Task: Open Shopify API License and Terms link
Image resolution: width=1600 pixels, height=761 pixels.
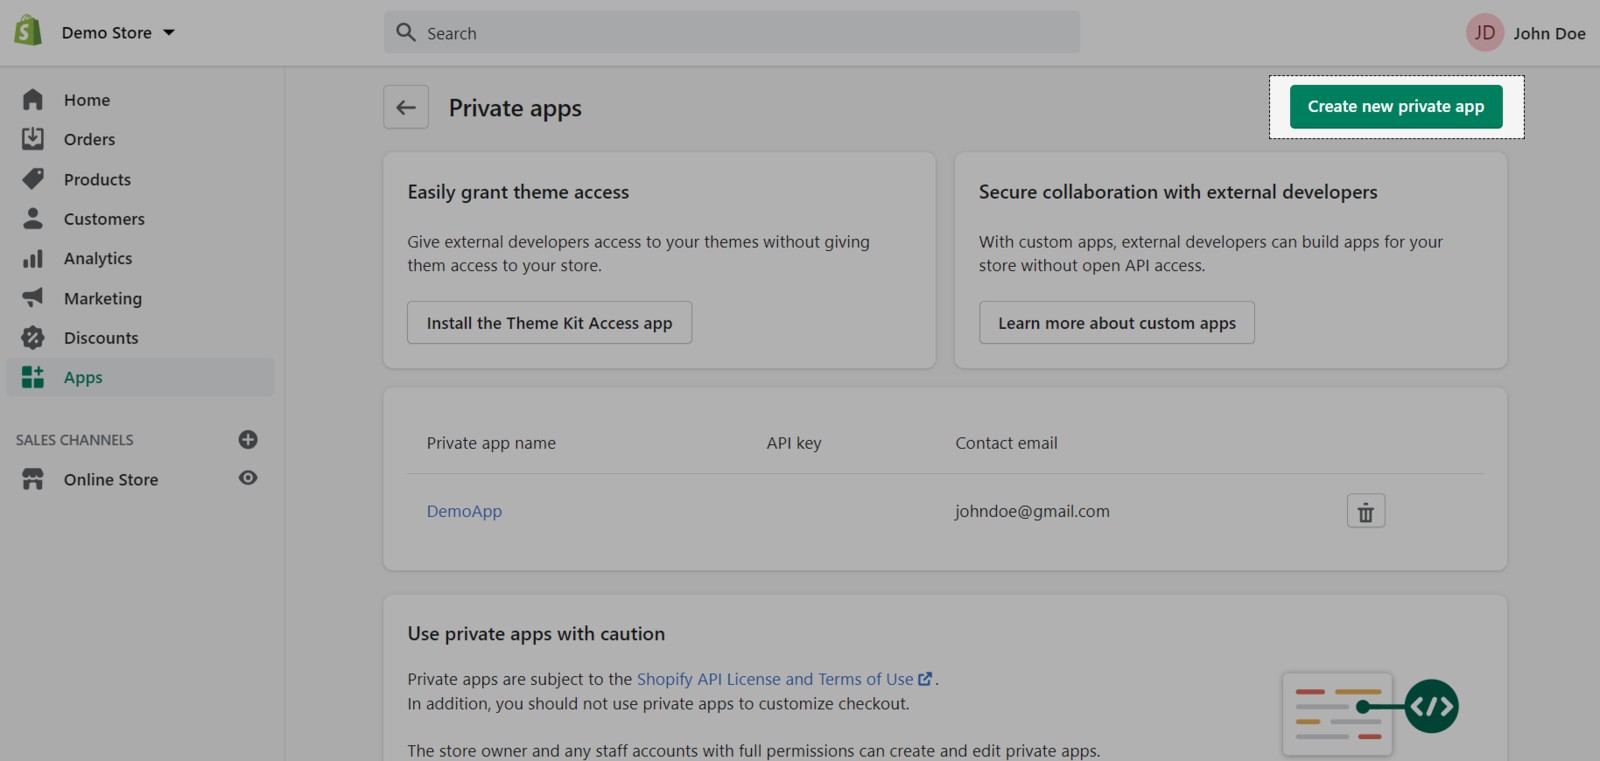Action: pyautogui.click(x=775, y=679)
